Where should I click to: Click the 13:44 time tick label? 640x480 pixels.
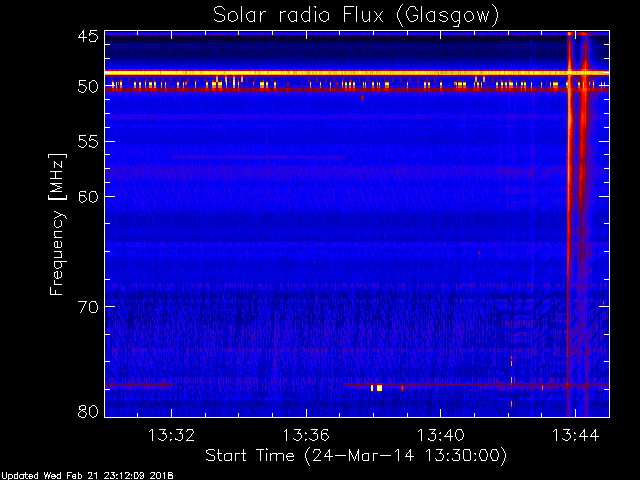576,435
